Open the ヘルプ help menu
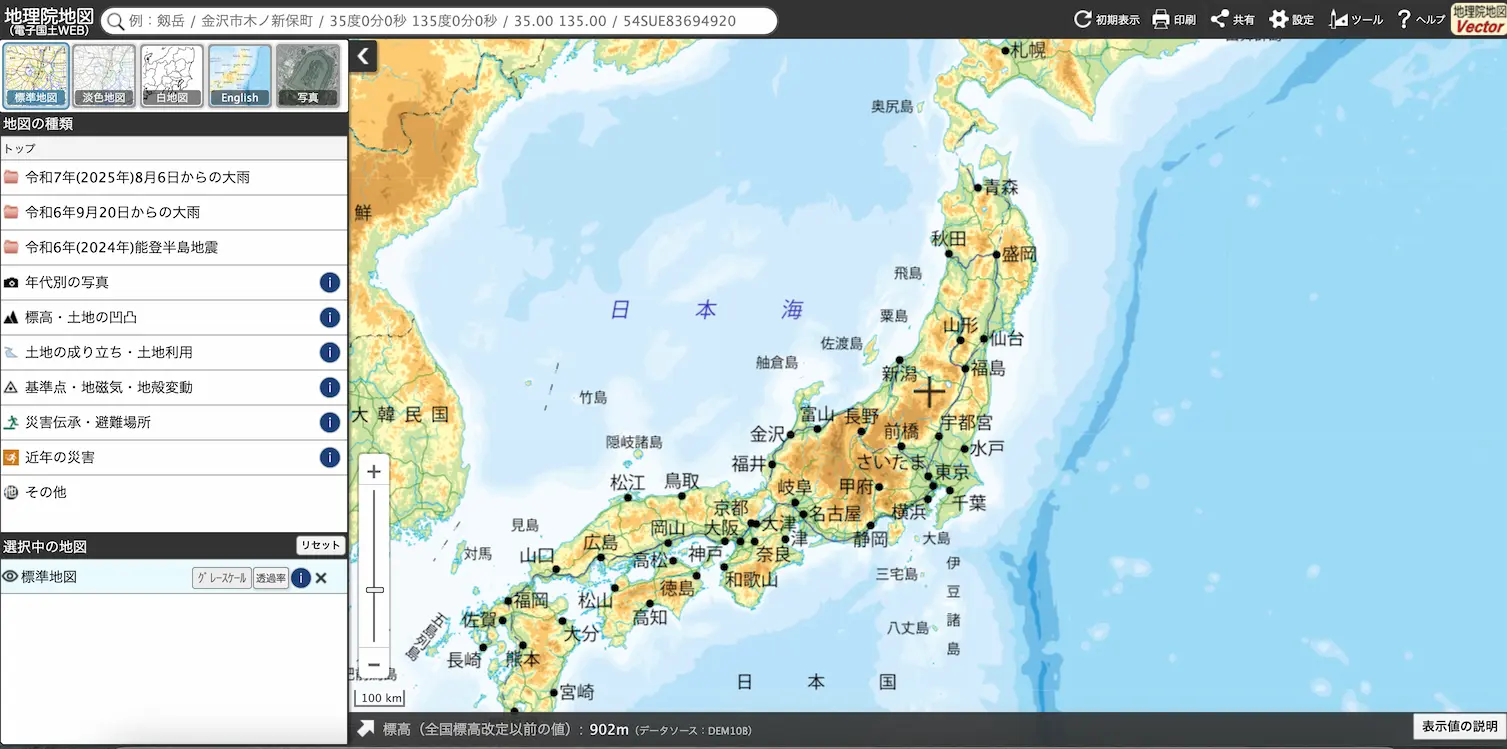This screenshot has width=1507, height=749. (1420, 19)
